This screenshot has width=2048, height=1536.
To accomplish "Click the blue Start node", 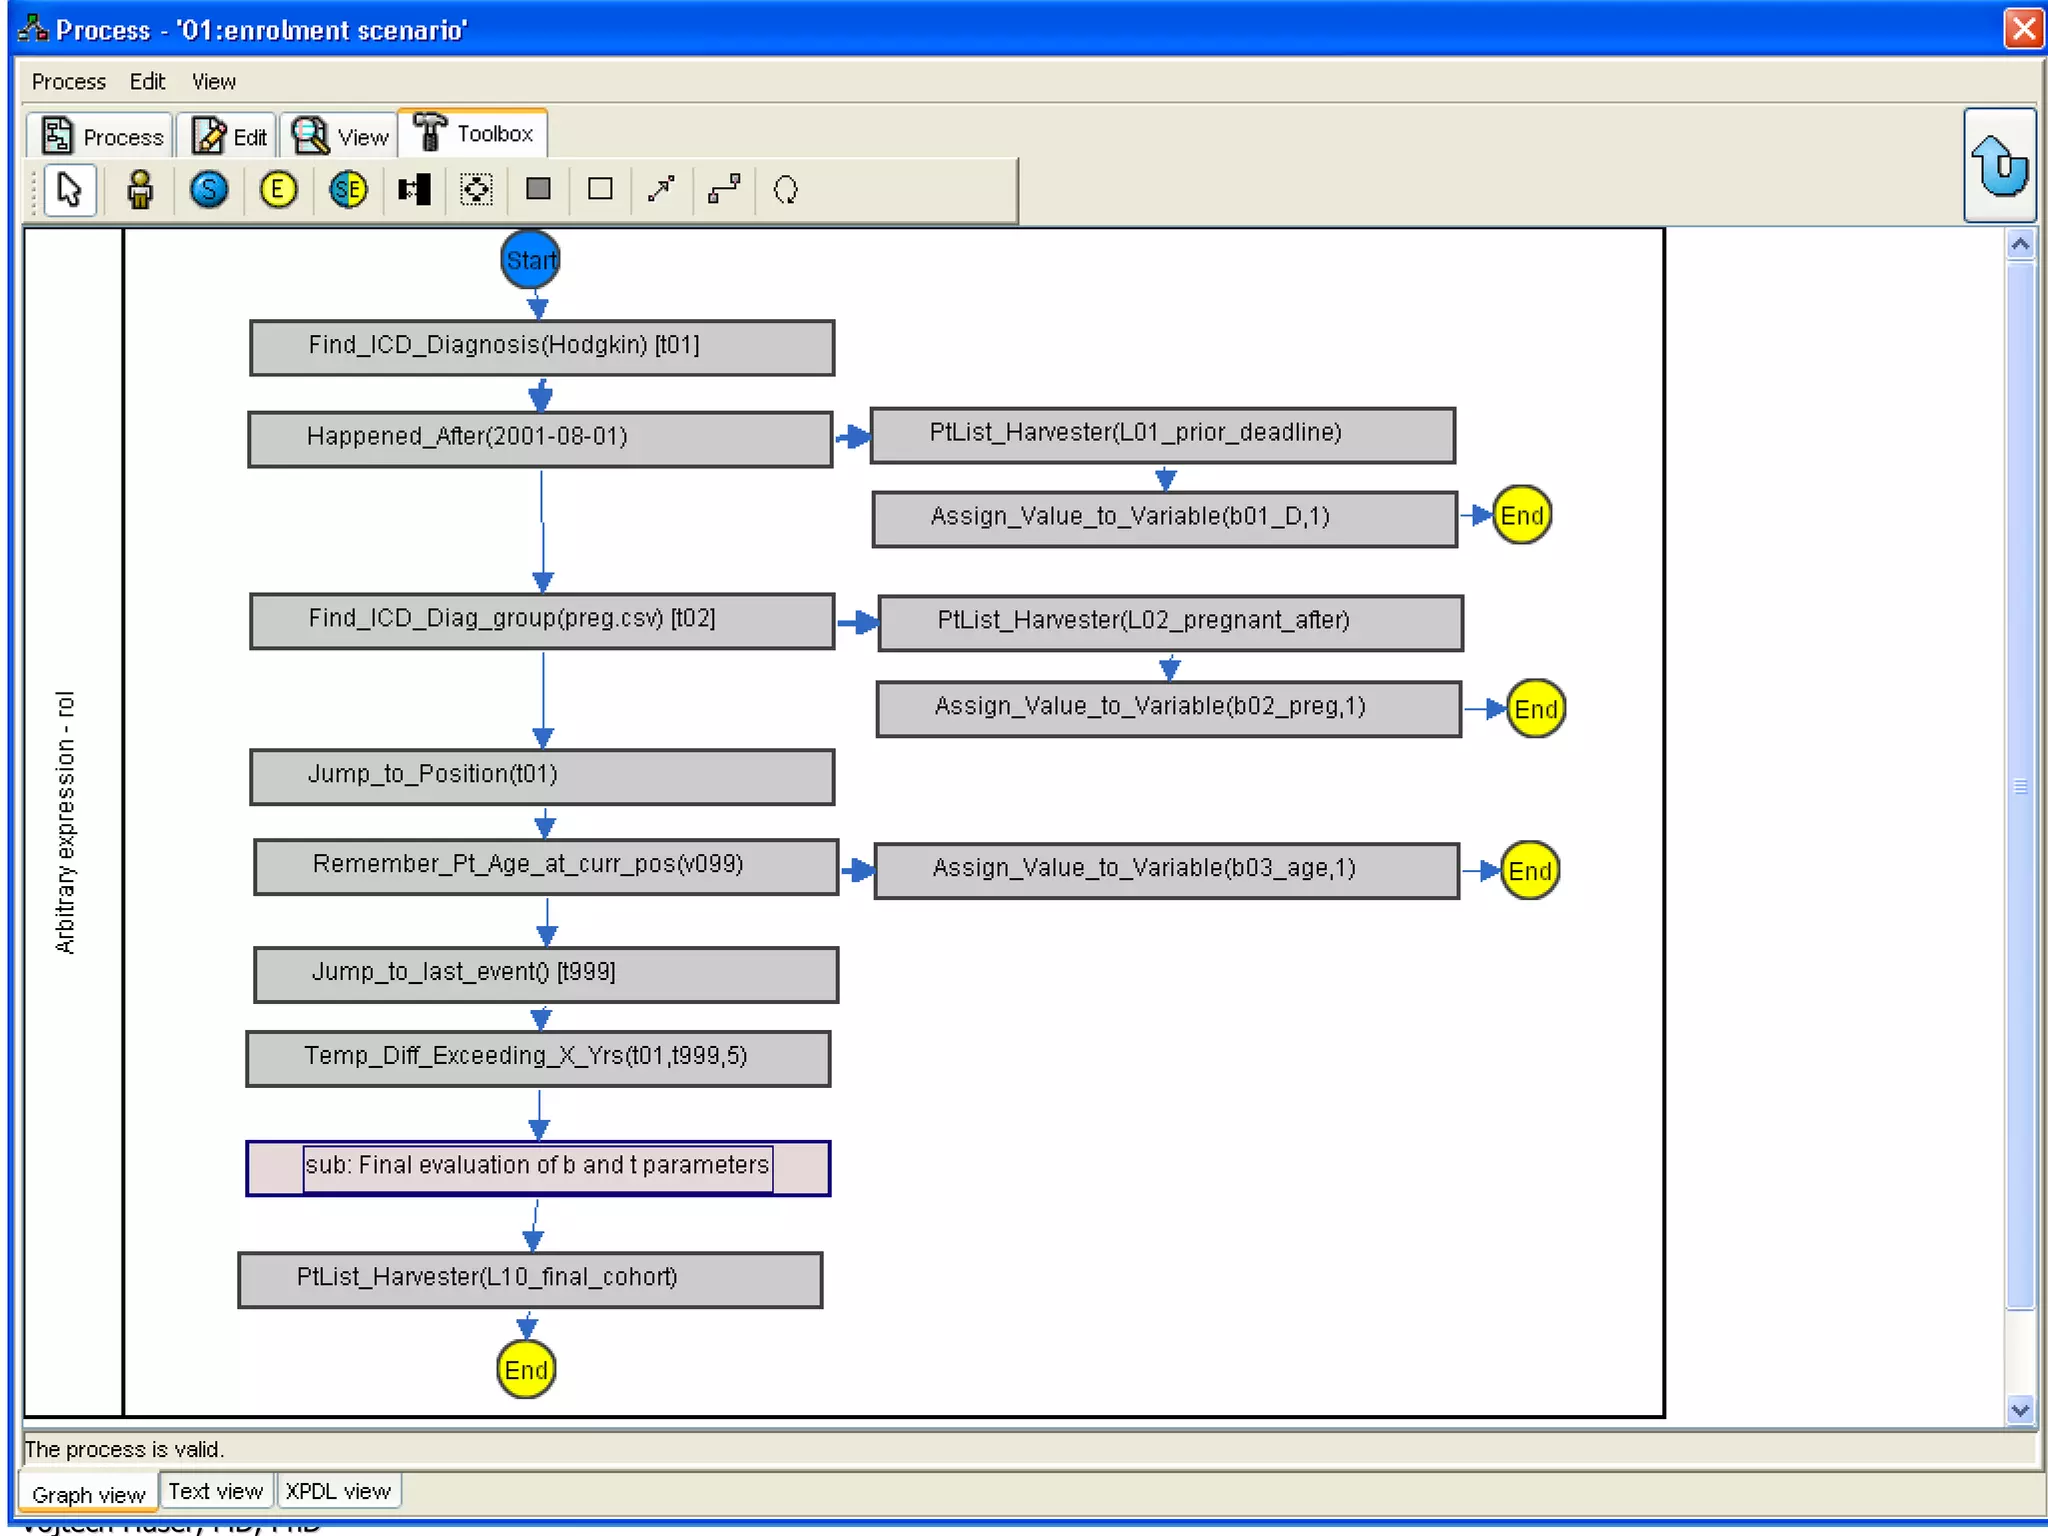I will click(x=529, y=260).
